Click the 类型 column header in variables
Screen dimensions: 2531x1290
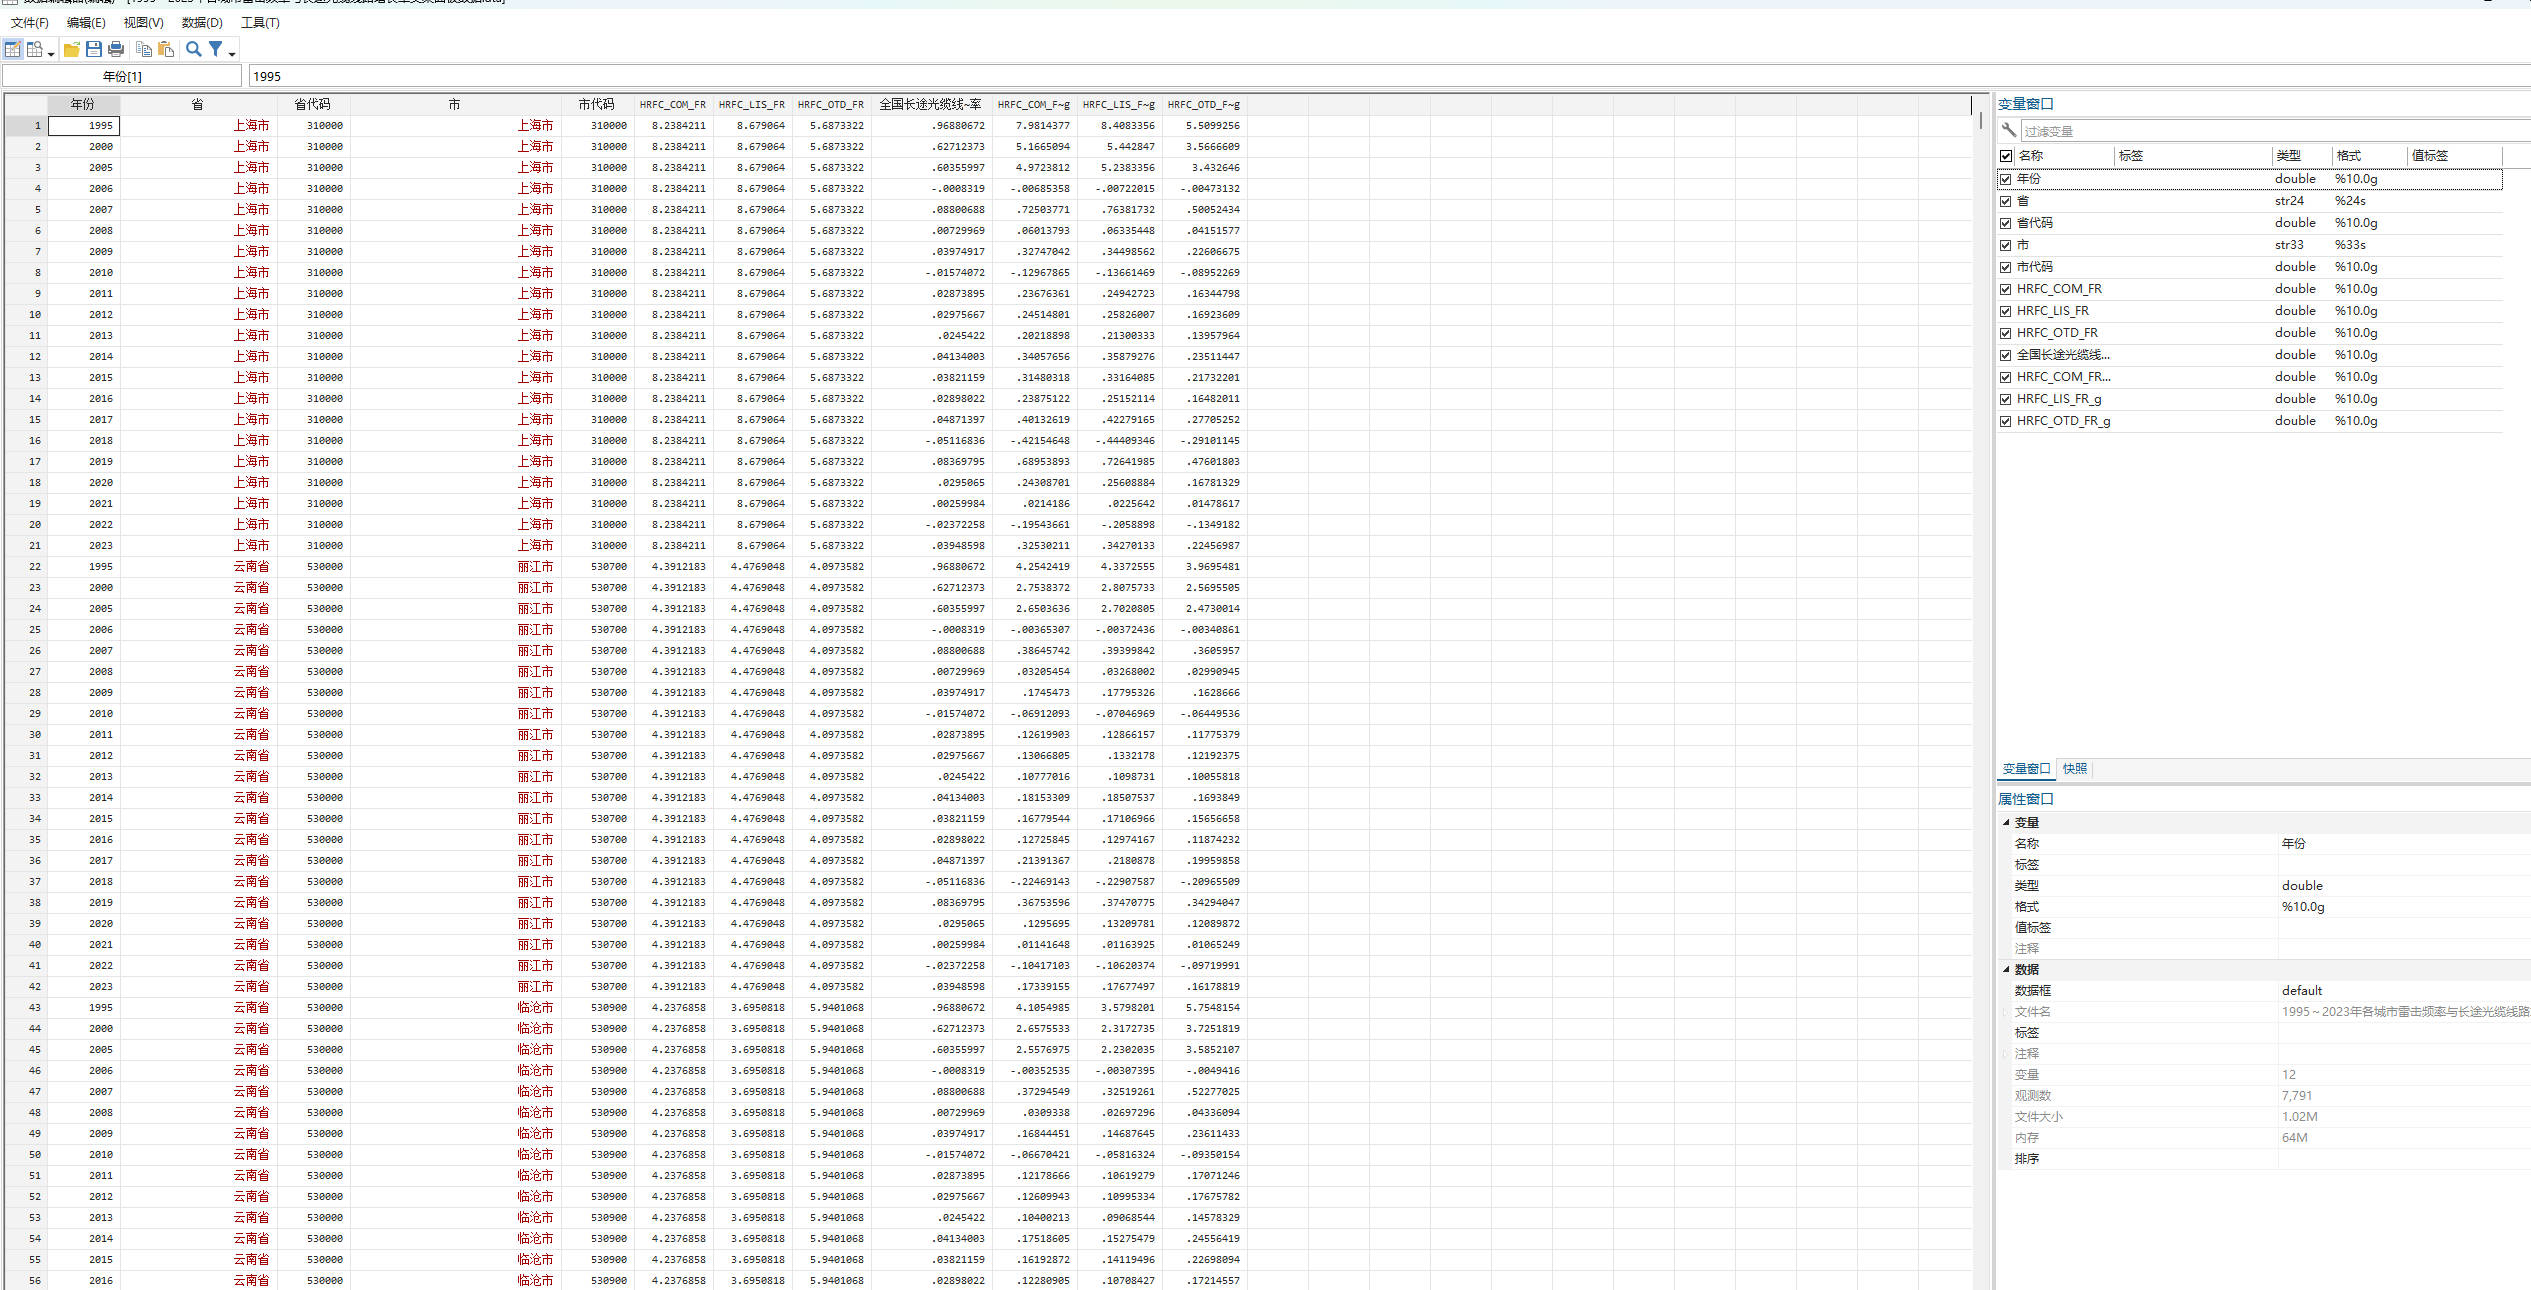click(2289, 155)
